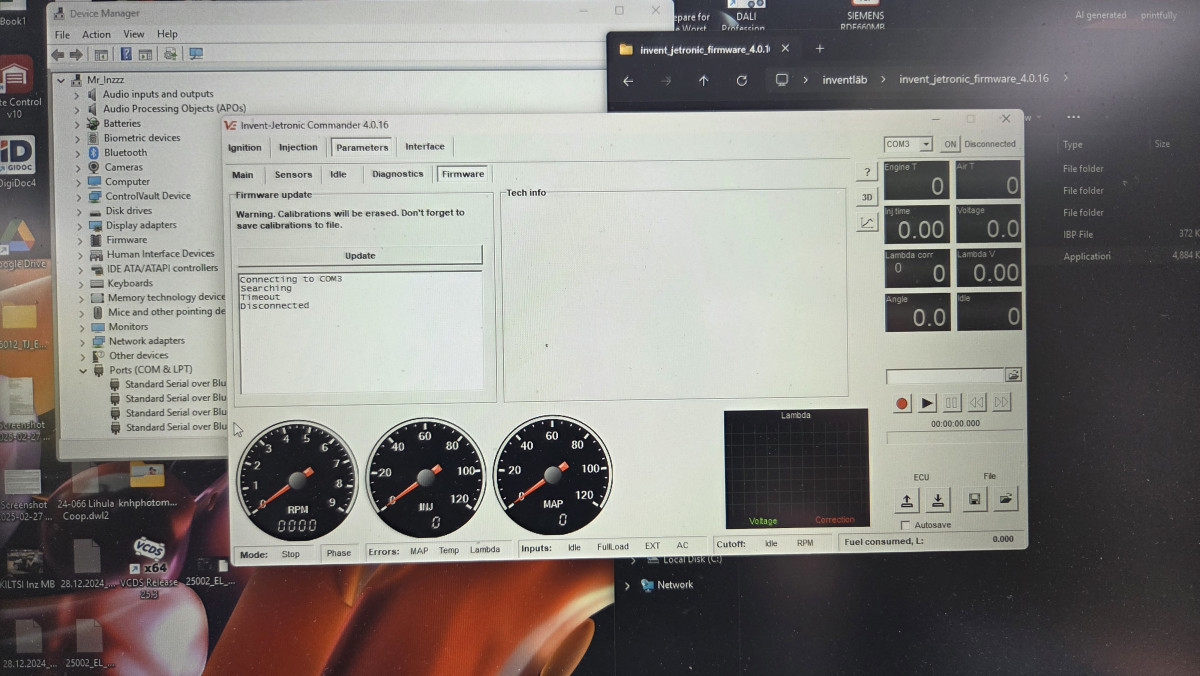
Task: Open the COM3 port dropdown
Action: tap(926, 144)
